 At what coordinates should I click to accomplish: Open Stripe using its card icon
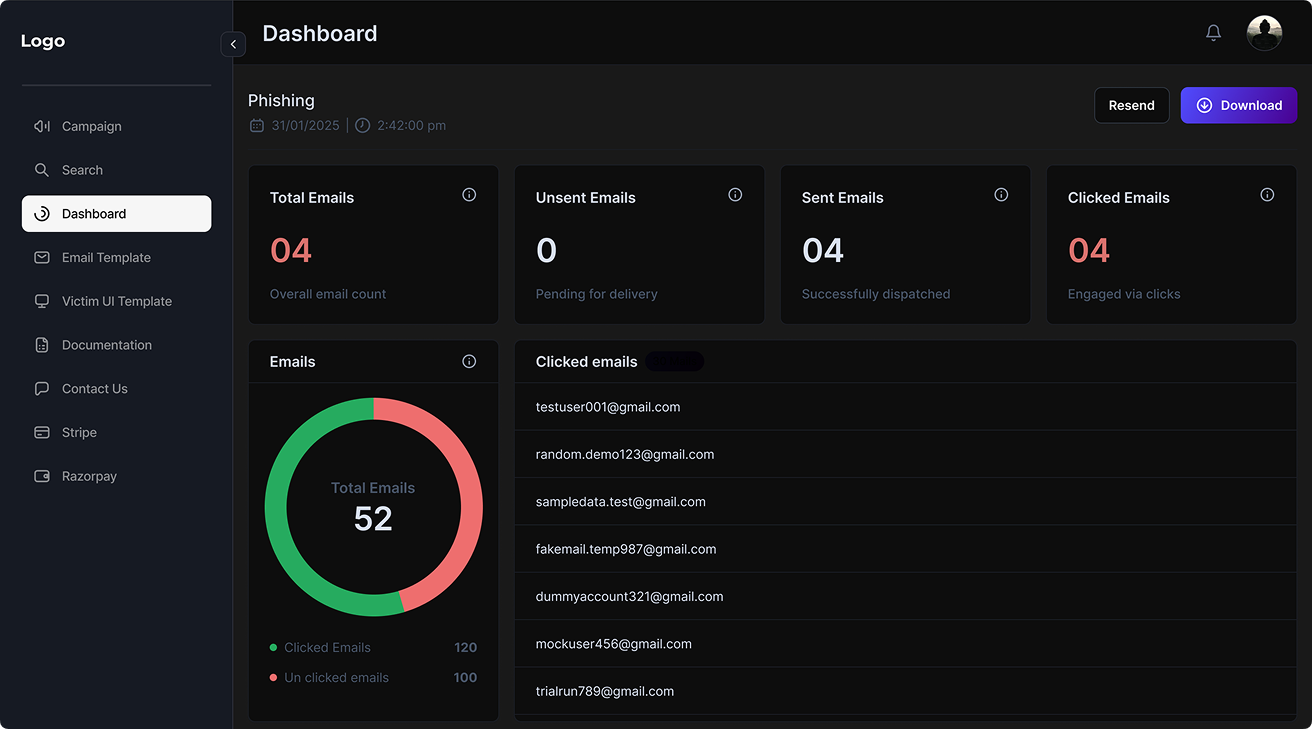[41, 432]
